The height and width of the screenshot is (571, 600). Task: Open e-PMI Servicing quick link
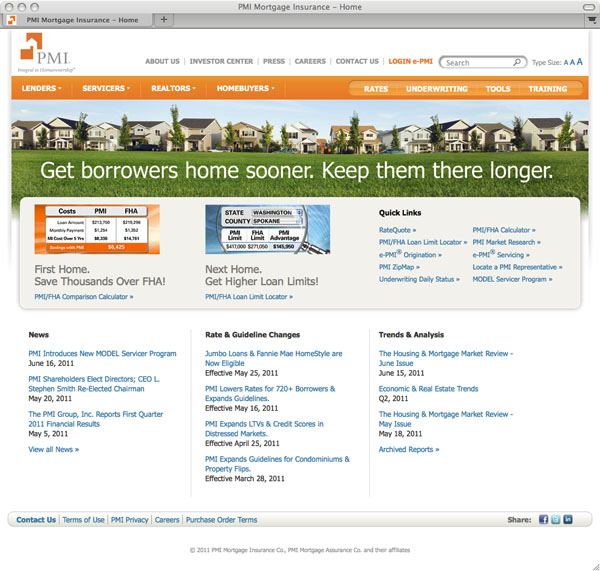click(501, 255)
